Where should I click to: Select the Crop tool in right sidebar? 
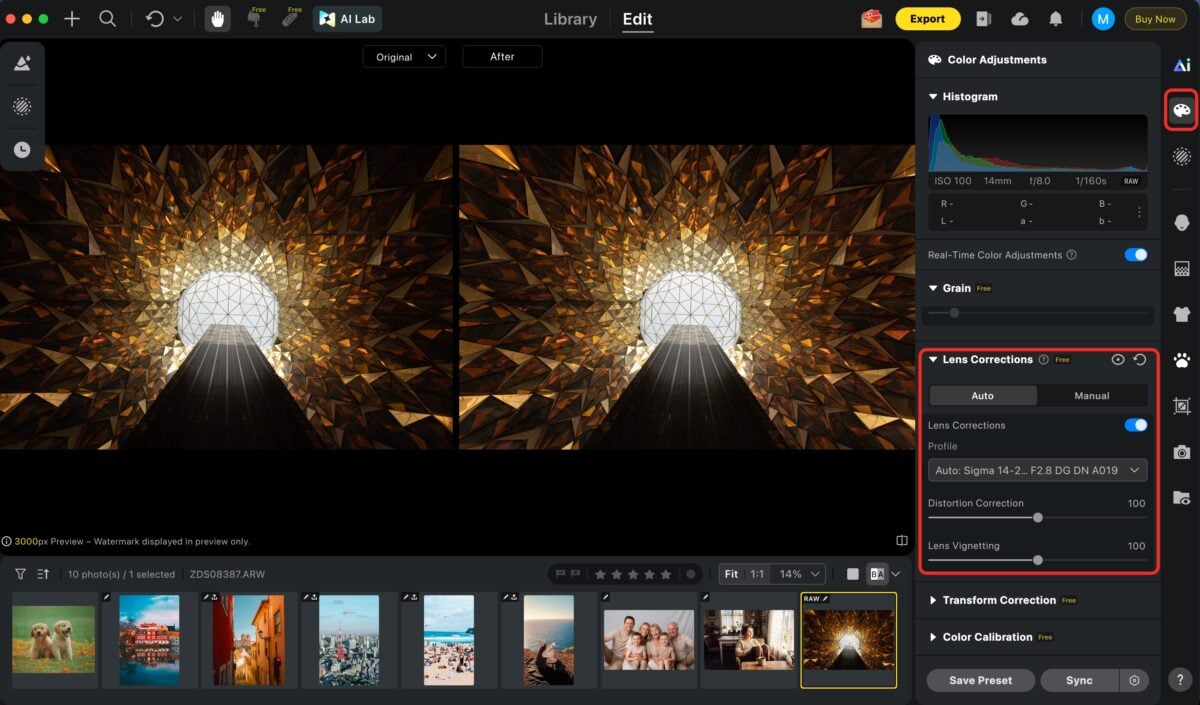1181,407
